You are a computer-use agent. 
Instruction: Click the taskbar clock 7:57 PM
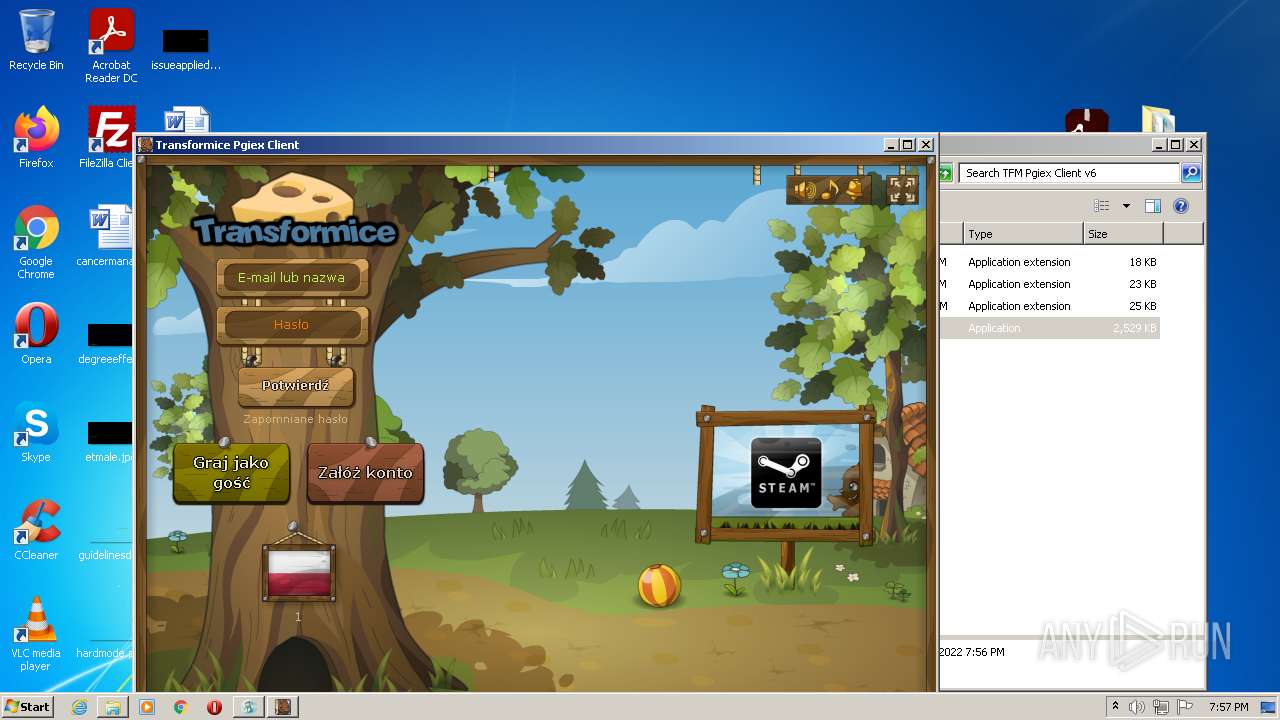1228,707
